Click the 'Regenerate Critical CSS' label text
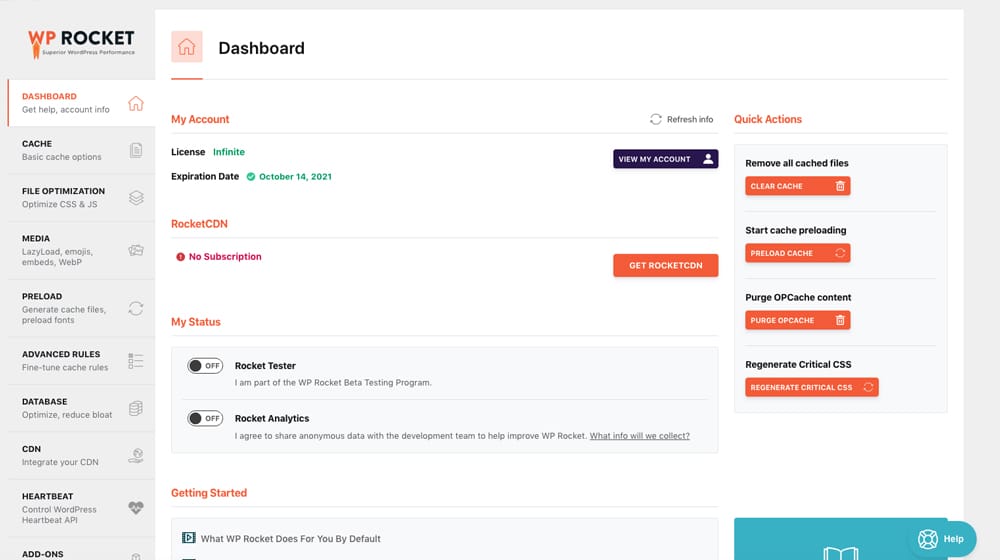Image resolution: width=1000 pixels, height=560 pixels. [x=798, y=364]
